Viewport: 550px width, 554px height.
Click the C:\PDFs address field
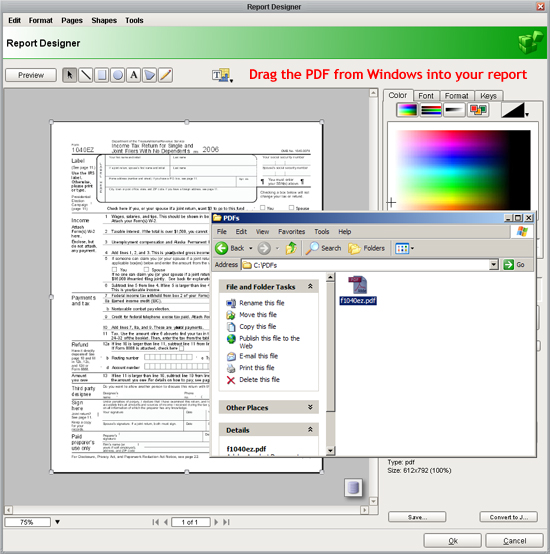[366, 265]
